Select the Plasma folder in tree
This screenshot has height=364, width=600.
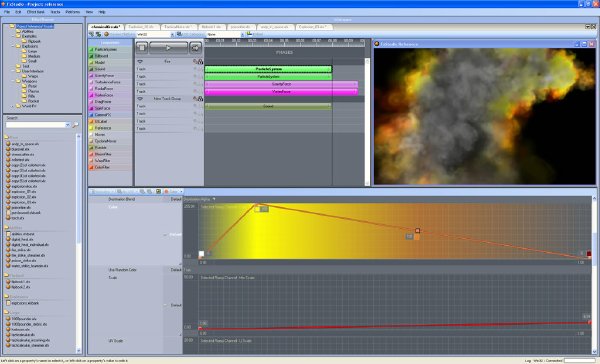pos(33,91)
